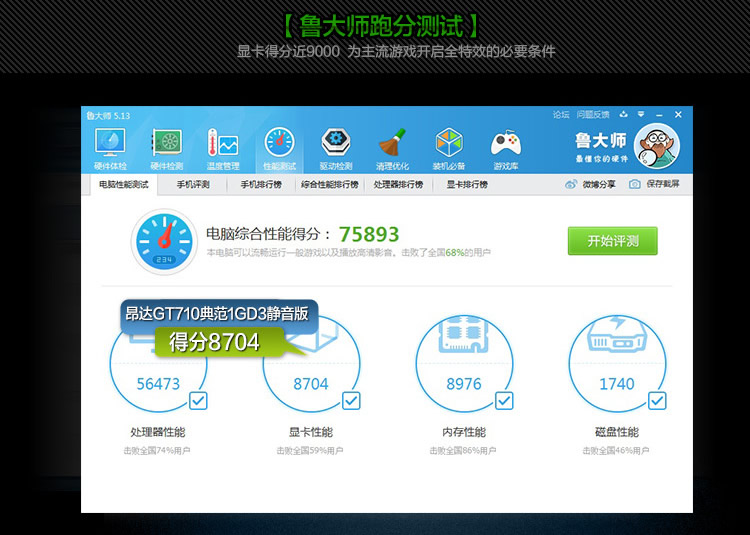The height and width of the screenshot is (535, 750).
Task: Click the 微博分享 text link
Action: 599,185
